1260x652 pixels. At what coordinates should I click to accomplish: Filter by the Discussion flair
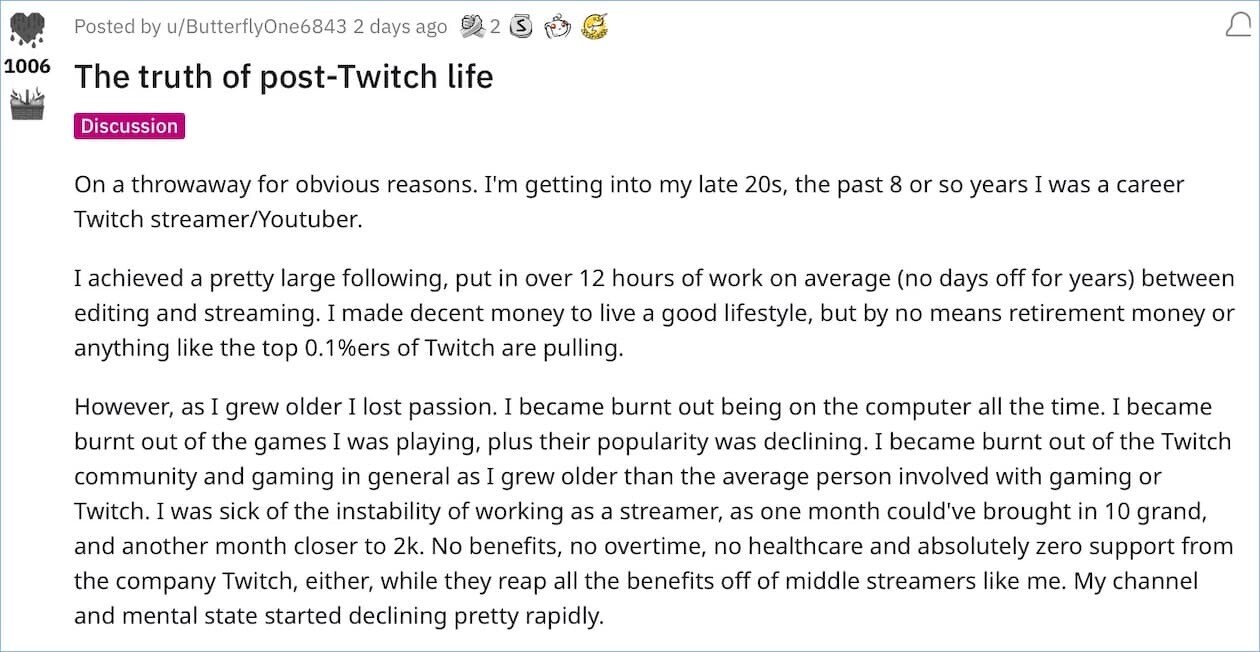[130, 126]
